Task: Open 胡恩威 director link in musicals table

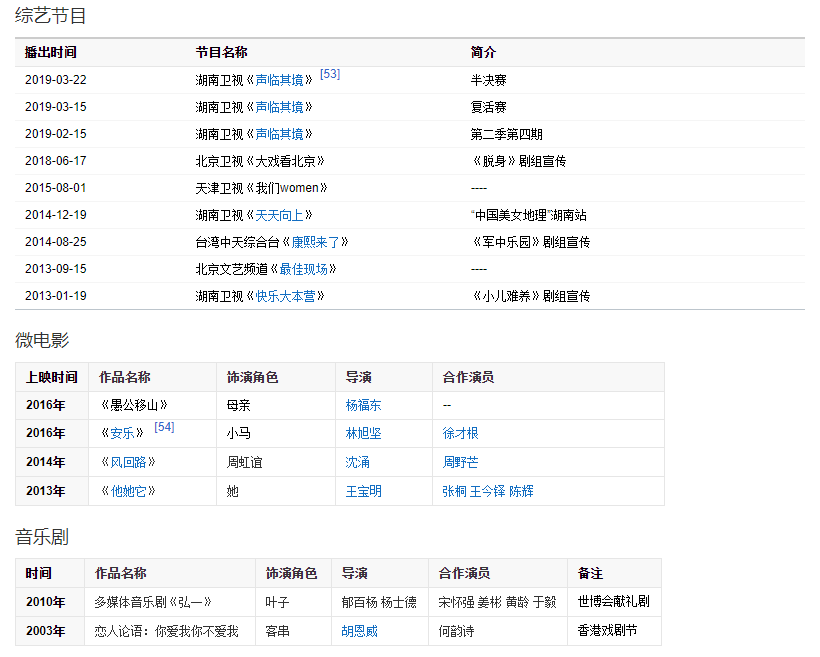Action: [x=359, y=631]
